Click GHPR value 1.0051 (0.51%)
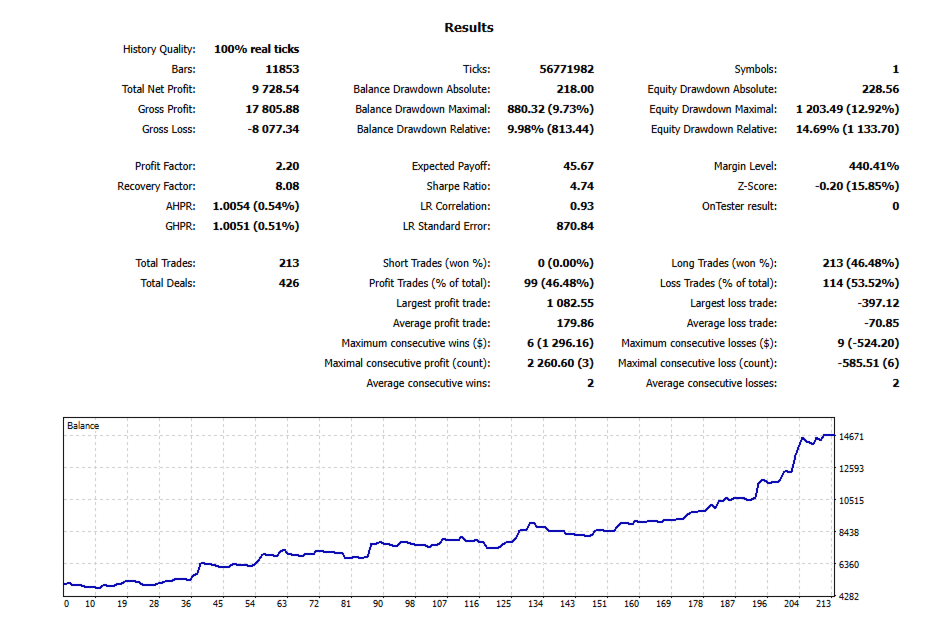 pyautogui.click(x=256, y=226)
